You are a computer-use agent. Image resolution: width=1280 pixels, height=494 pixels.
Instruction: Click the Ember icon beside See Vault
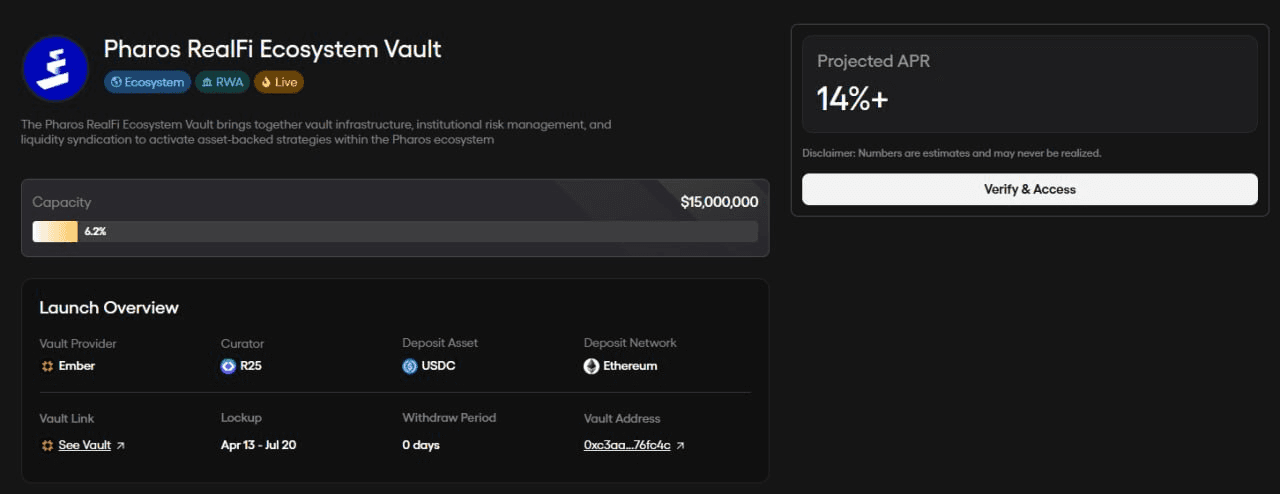pos(47,446)
